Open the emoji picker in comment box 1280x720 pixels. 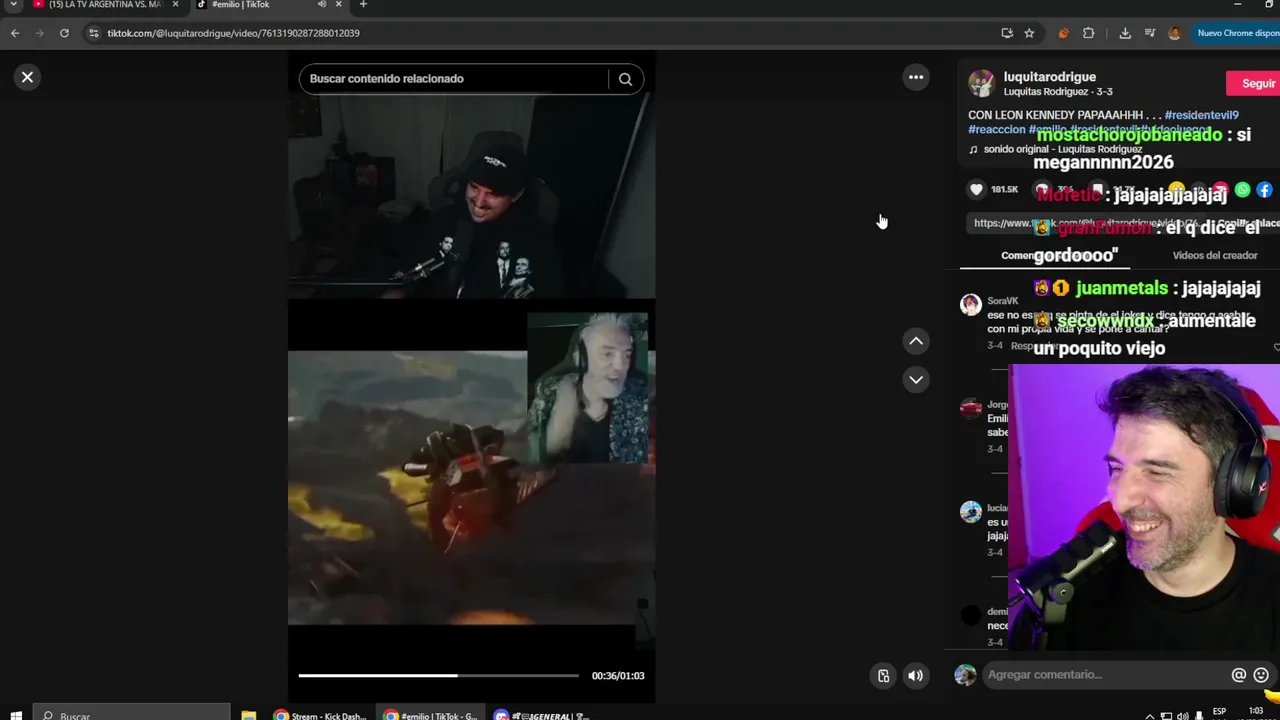click(1261, 675)
